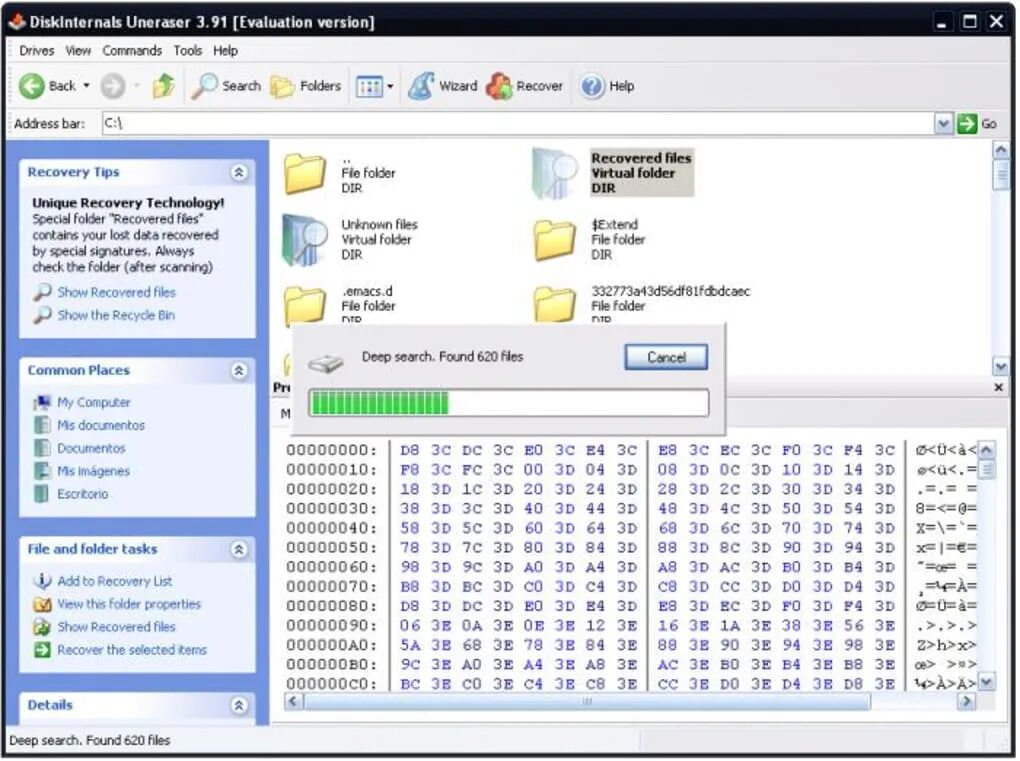Viewport: 1020px width, 761px height.
Task: Click Add to Recovery List
Action: pyautogui.click(x=114, y=581)
